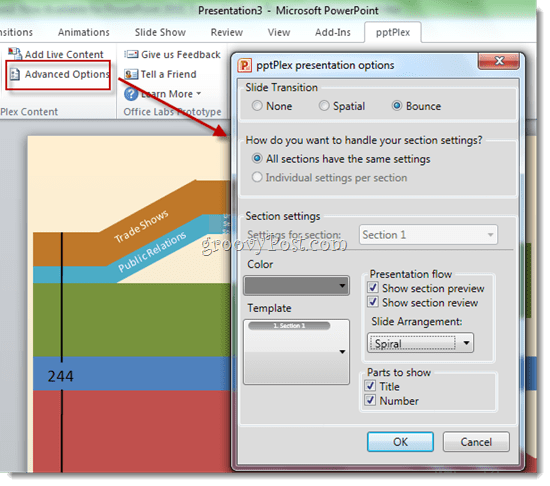This screenshot has width=550, height=486.
Task: Open the Review ribbon tab
Action: click(227, 32)
